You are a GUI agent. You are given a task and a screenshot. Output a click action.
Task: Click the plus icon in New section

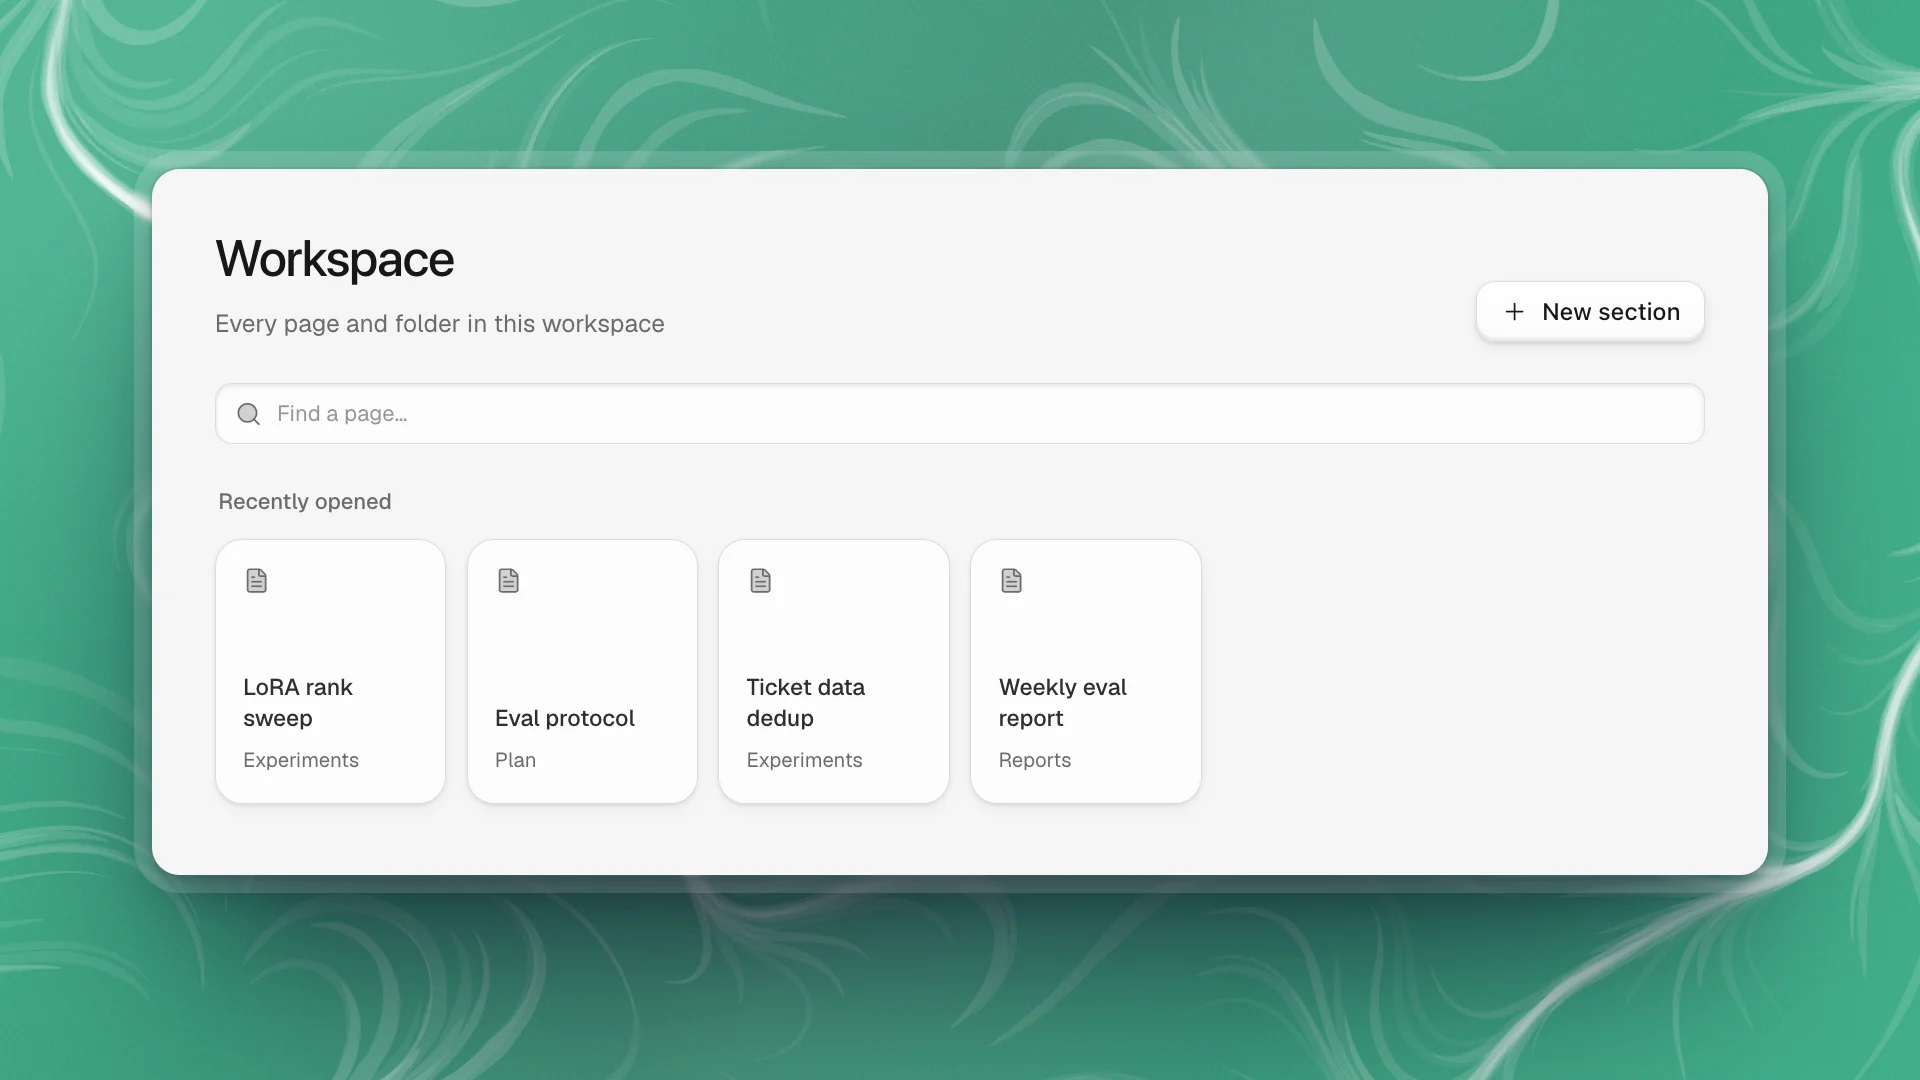pyautogui.click(x=1515, y=312)
